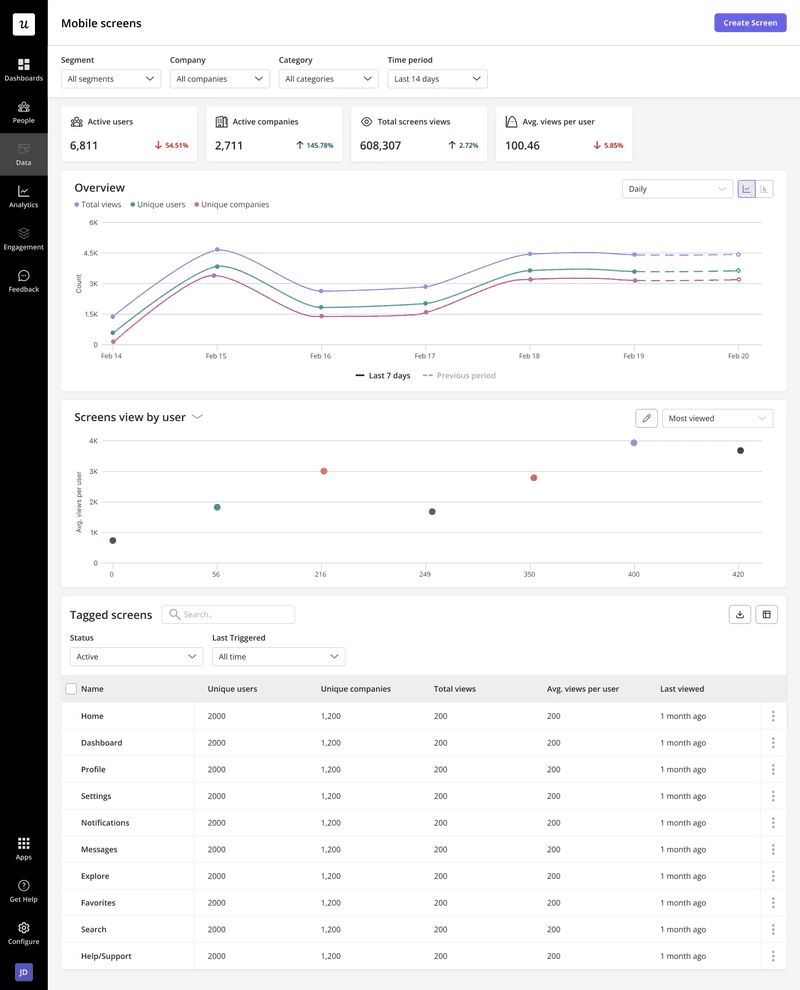Check the select-all checkbox in the table header
This screenshot has height=990, width=800.
coord(70,689)
